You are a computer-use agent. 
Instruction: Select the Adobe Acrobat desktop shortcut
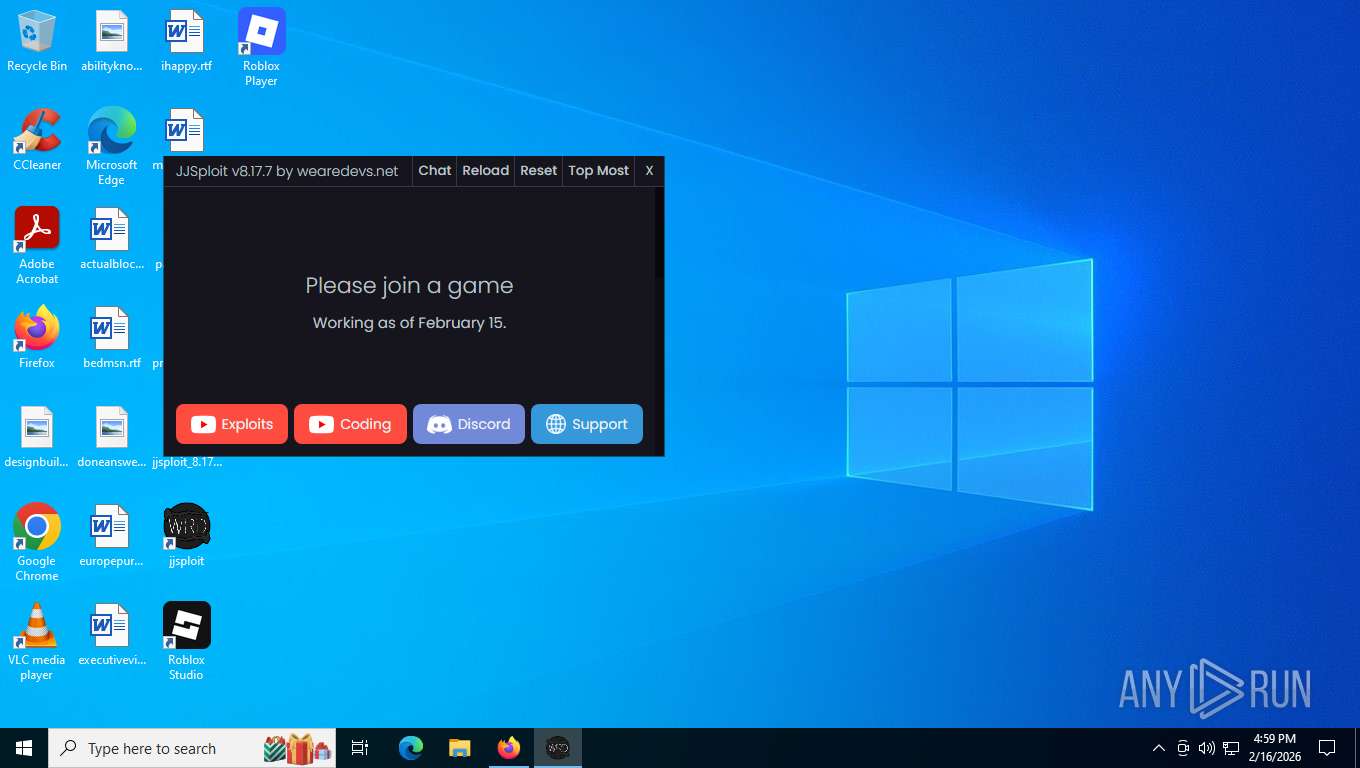pyautogui.click(x=37, y=246)
